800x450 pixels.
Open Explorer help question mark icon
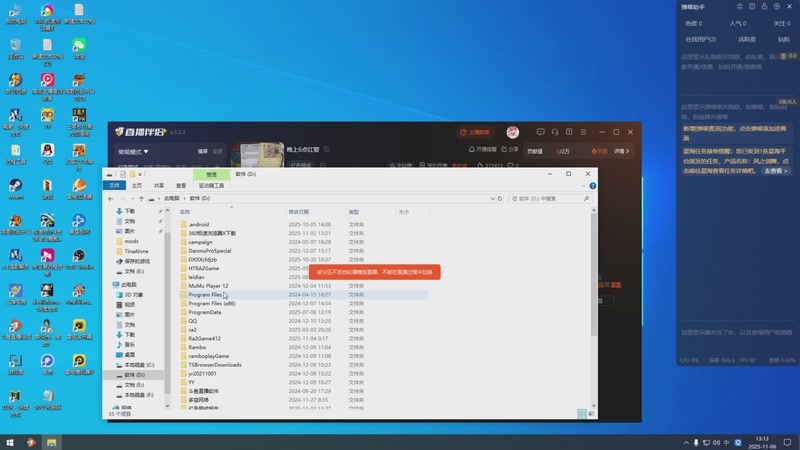(x=592, y=186)
